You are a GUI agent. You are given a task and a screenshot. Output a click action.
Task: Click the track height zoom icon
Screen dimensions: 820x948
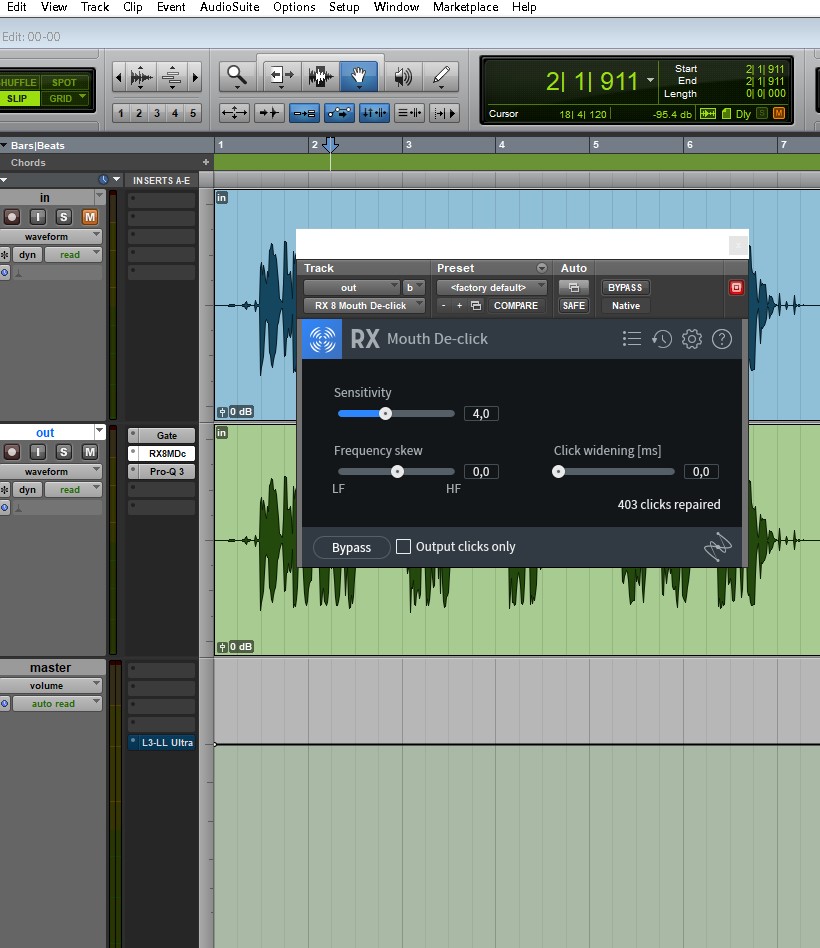(172, 77)
